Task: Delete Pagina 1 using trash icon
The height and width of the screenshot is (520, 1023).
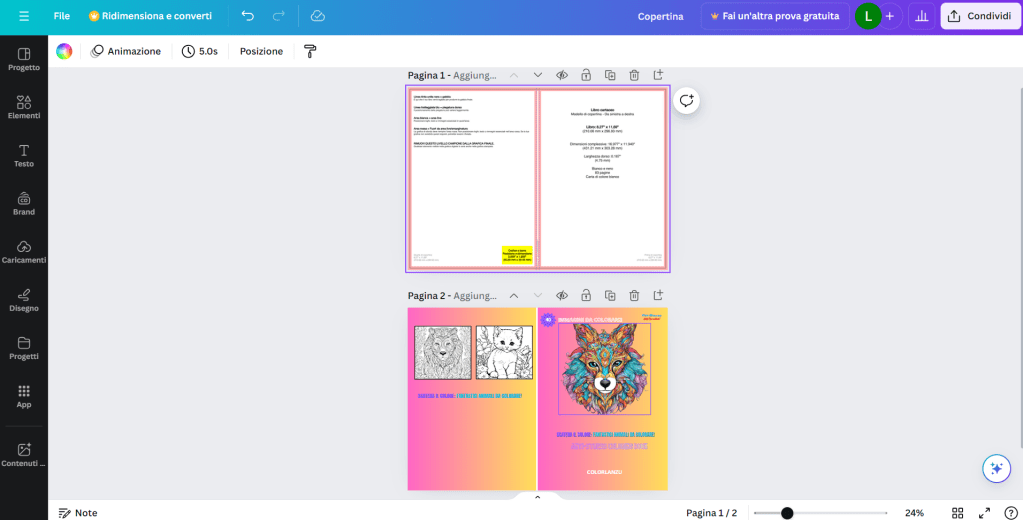Action: click(634, 75)
